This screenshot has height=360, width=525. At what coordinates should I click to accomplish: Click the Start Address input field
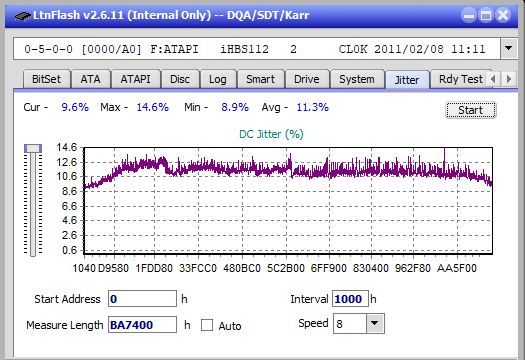coord(142,299)
